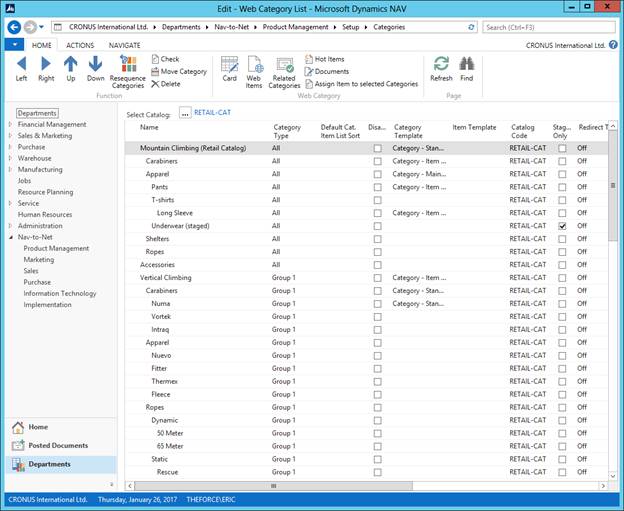Sort by the Category Type column header
Image resolution: width=624 pixels, height=511 pixels.
pyautogui.click(x=287, y=131)
